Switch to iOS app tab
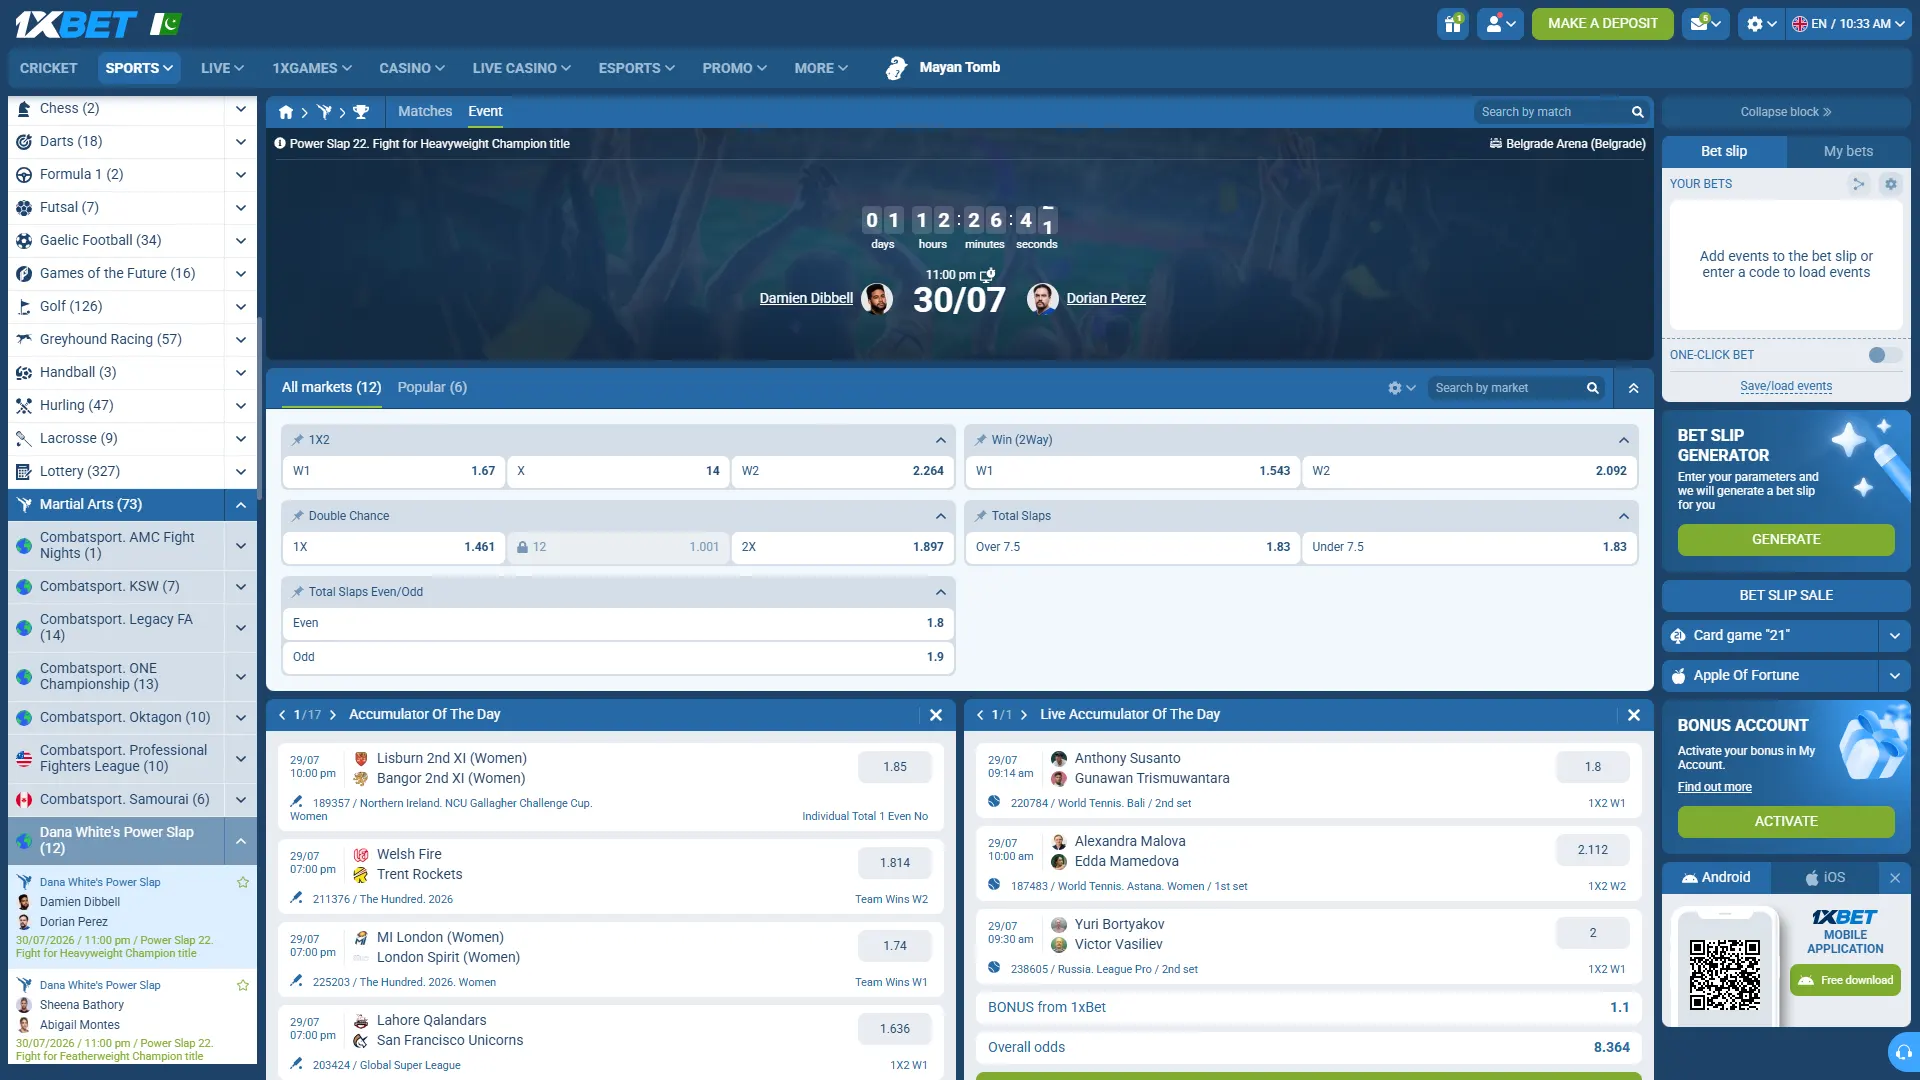1920x1080 pixels. point(1825,878)
